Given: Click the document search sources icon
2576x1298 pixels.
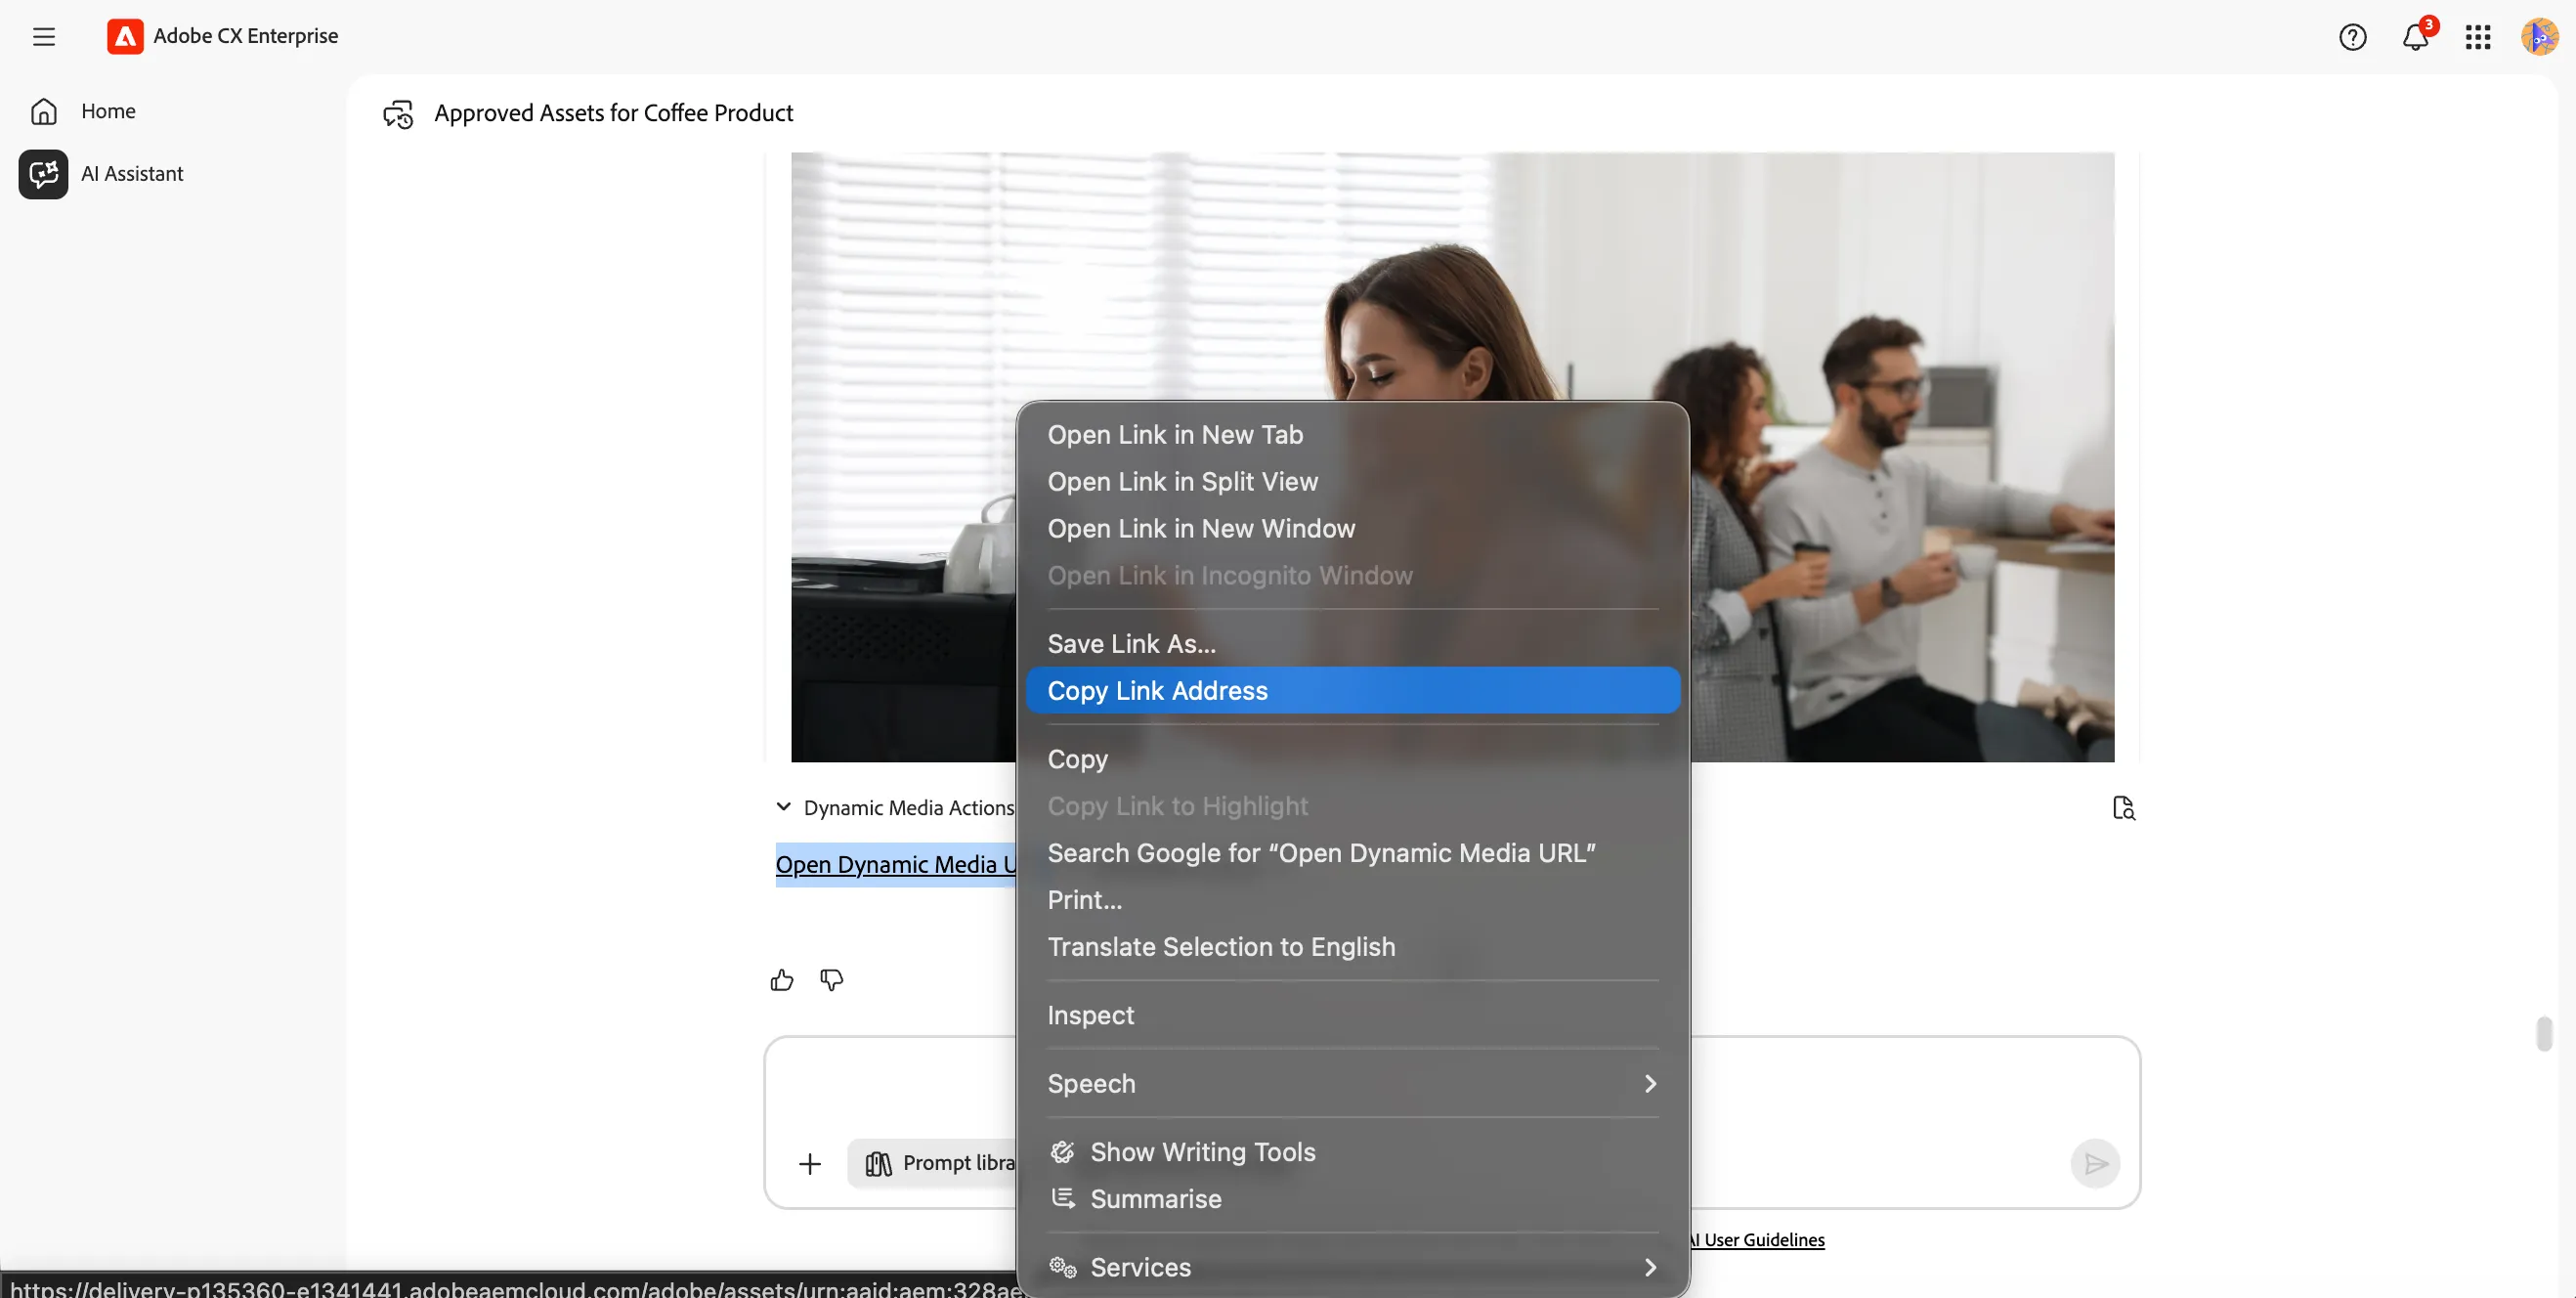Looking at the screenshot, I should tap(2124, 808).
